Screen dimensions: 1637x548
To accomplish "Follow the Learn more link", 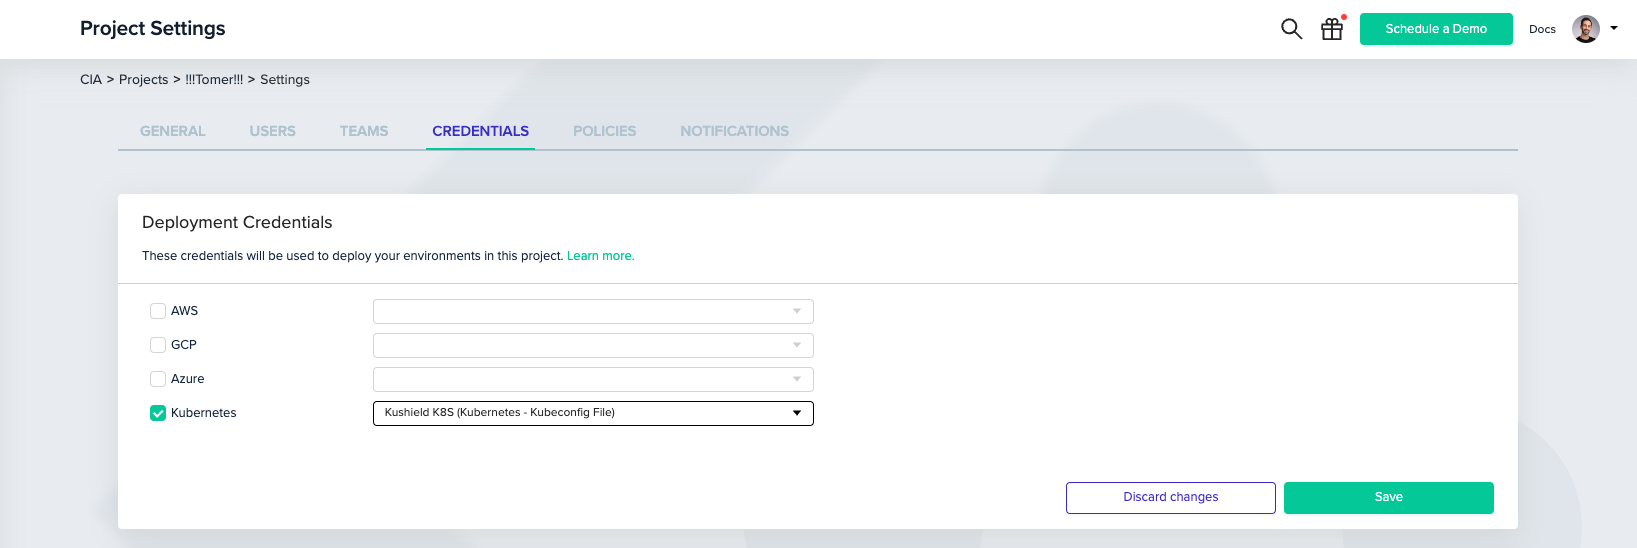I will pos(600,256).
